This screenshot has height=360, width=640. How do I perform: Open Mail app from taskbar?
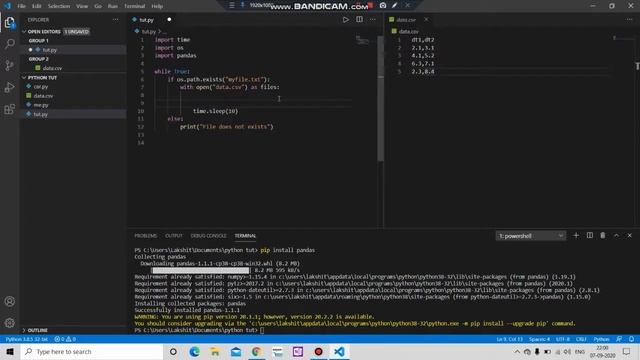click(x=236, y=351)
